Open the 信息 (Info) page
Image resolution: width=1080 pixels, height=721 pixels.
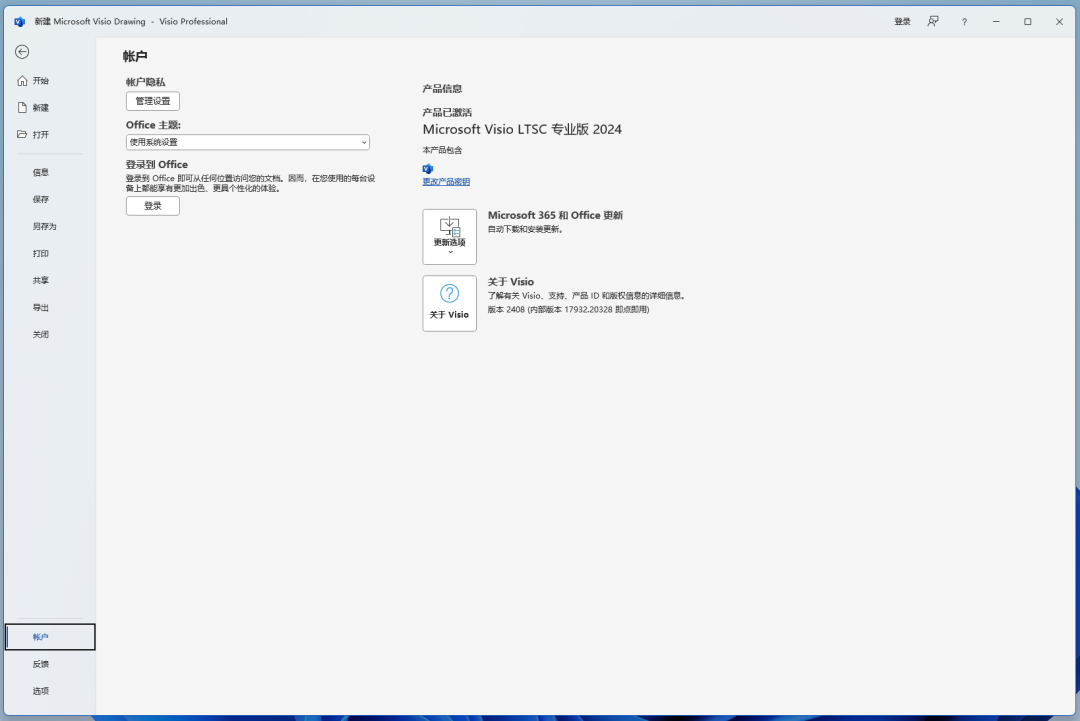point(50,172)
